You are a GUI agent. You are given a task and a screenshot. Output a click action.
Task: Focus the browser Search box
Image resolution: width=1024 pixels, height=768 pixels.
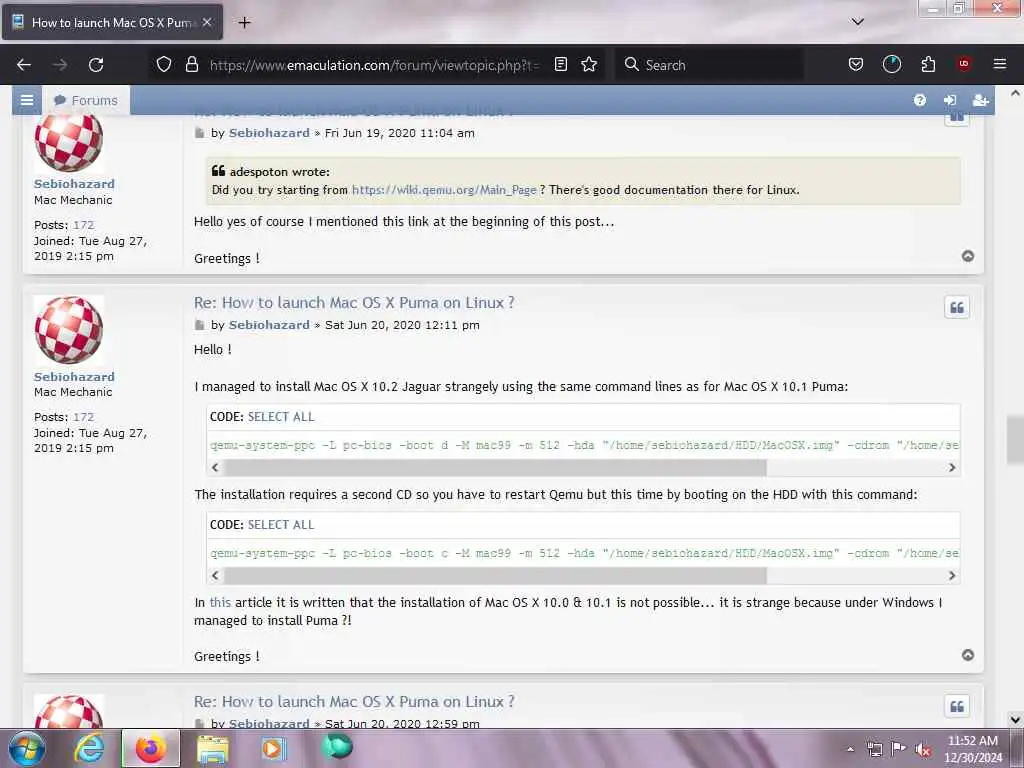tap(709, 65)
